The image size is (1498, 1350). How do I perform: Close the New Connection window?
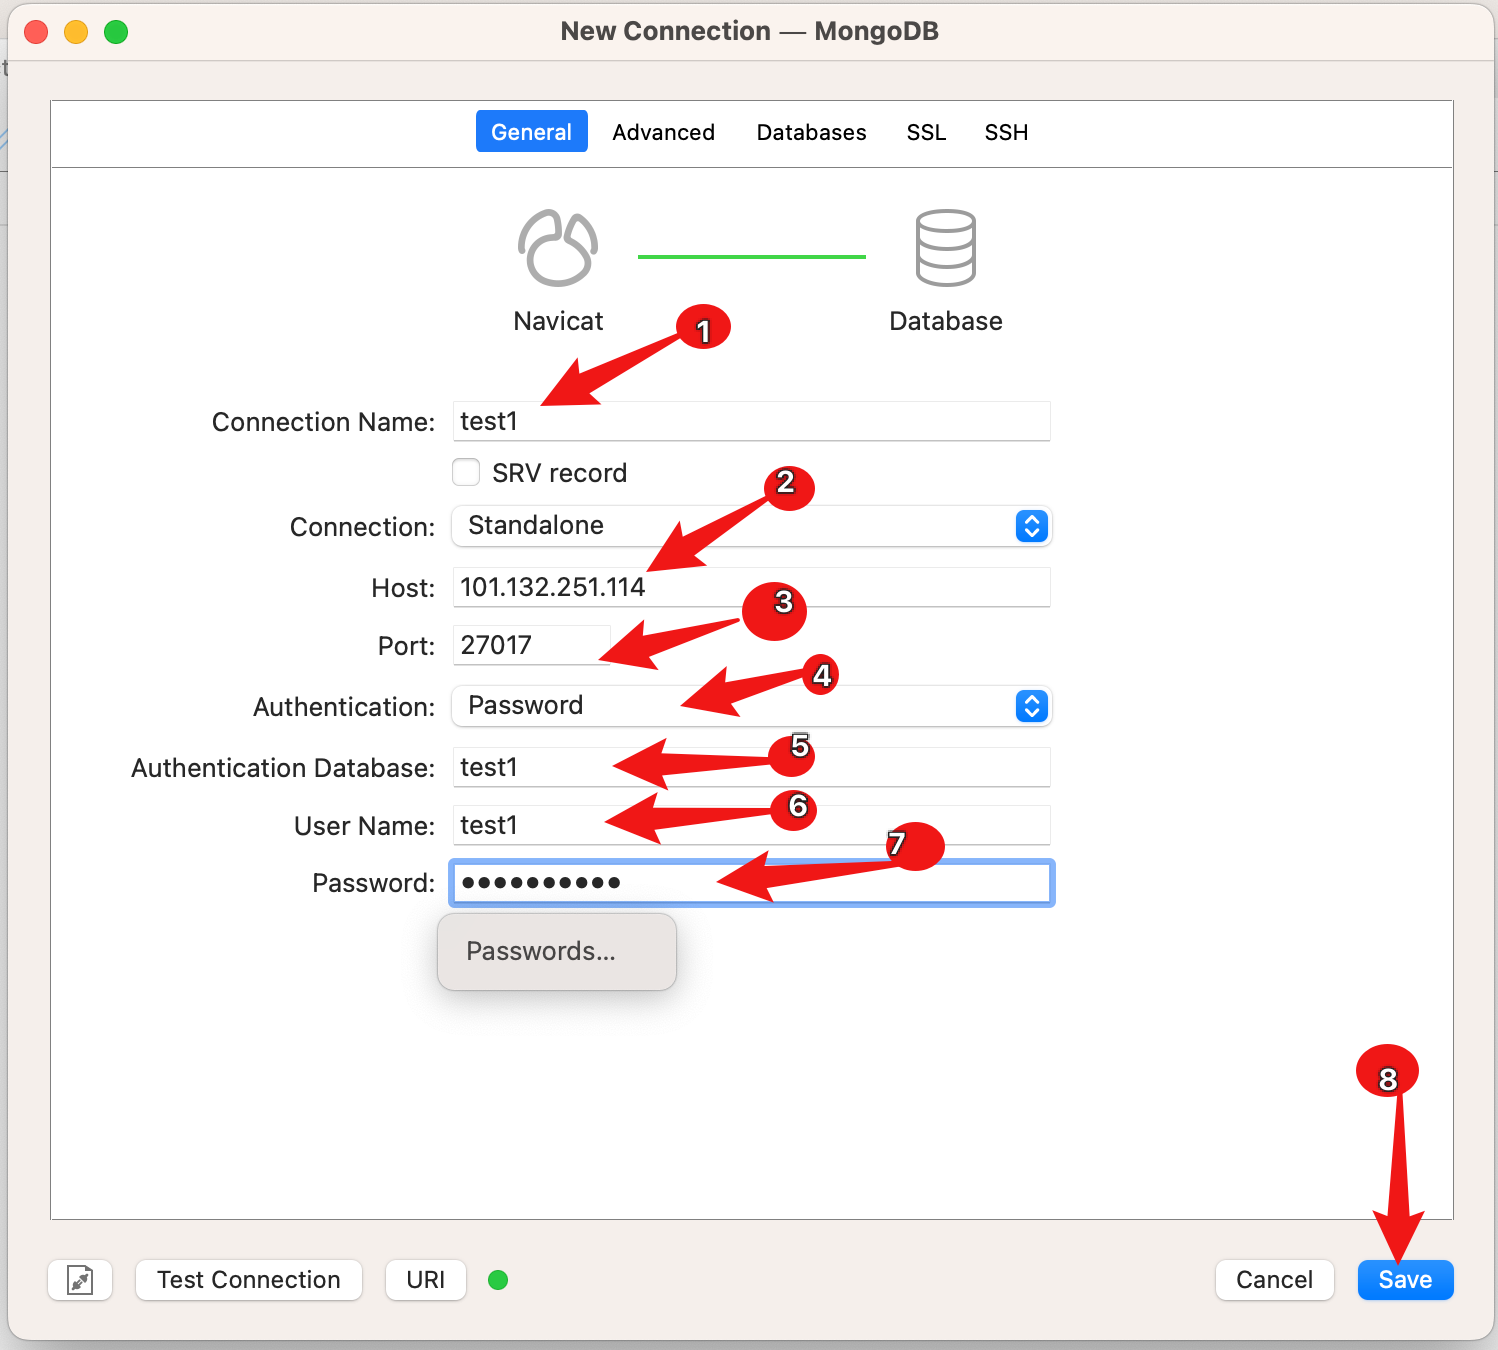[36, 32]
